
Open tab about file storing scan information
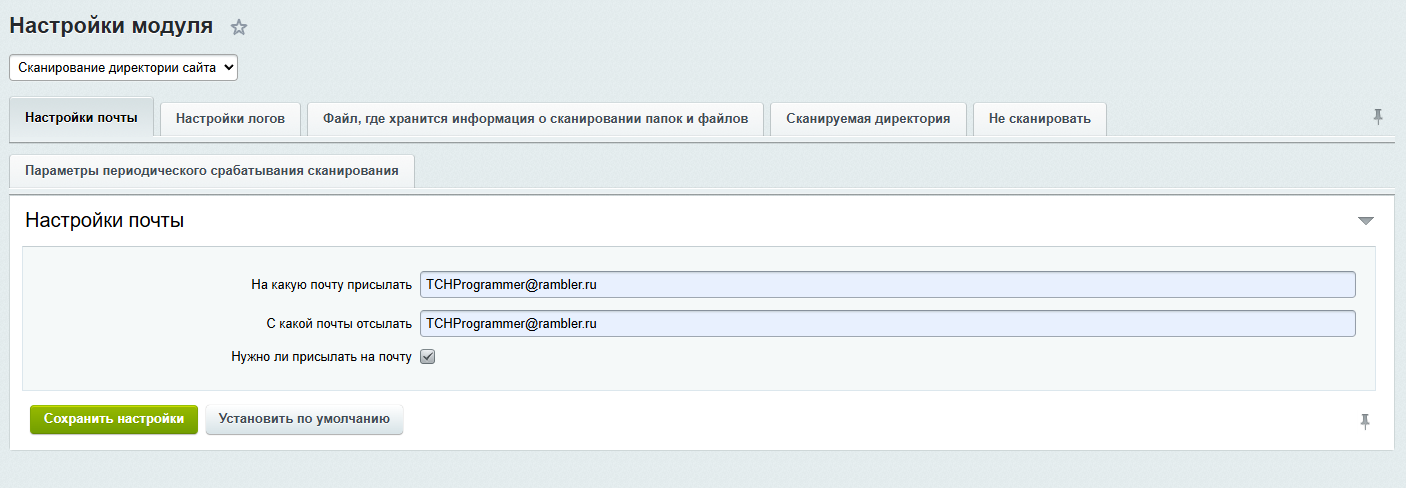[x=535, y=118]
